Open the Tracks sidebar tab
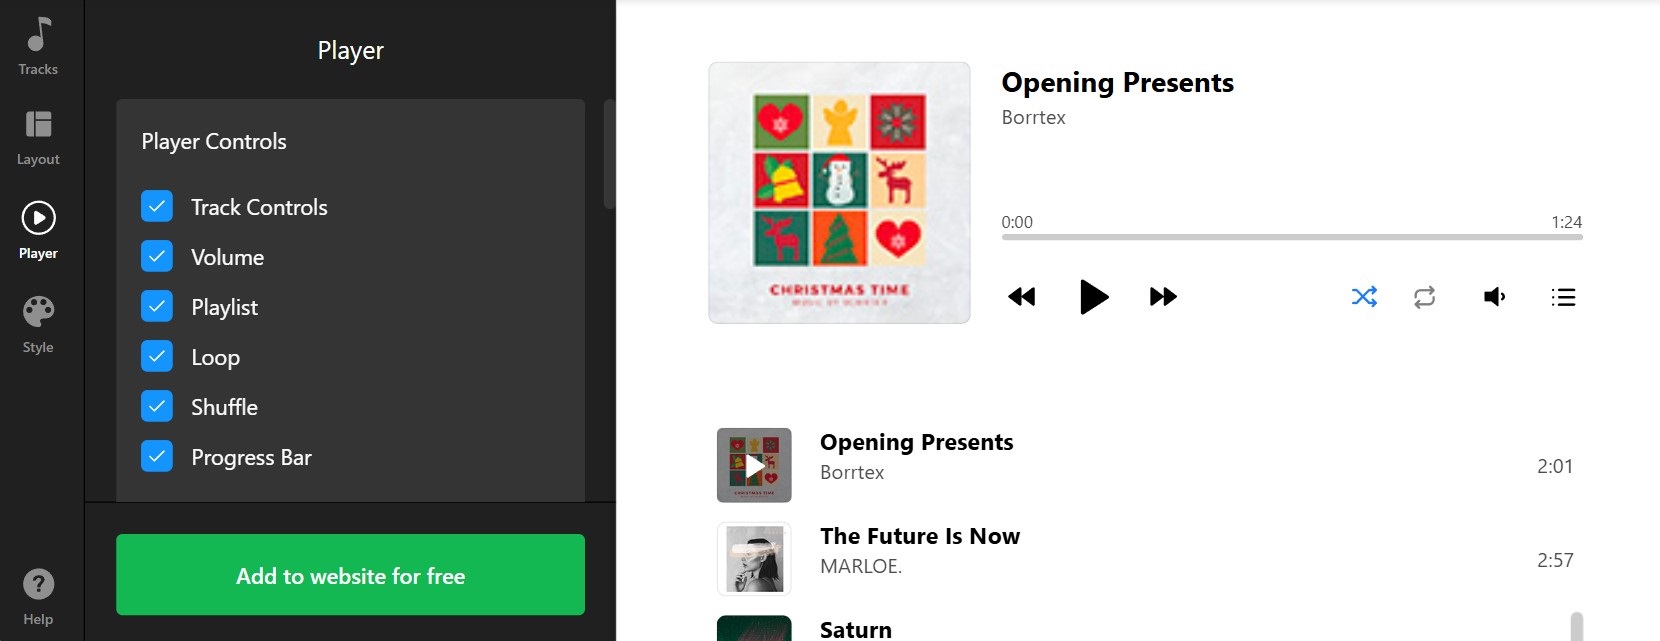Viewport: 1660px width, 641px height. coord(38,46)
